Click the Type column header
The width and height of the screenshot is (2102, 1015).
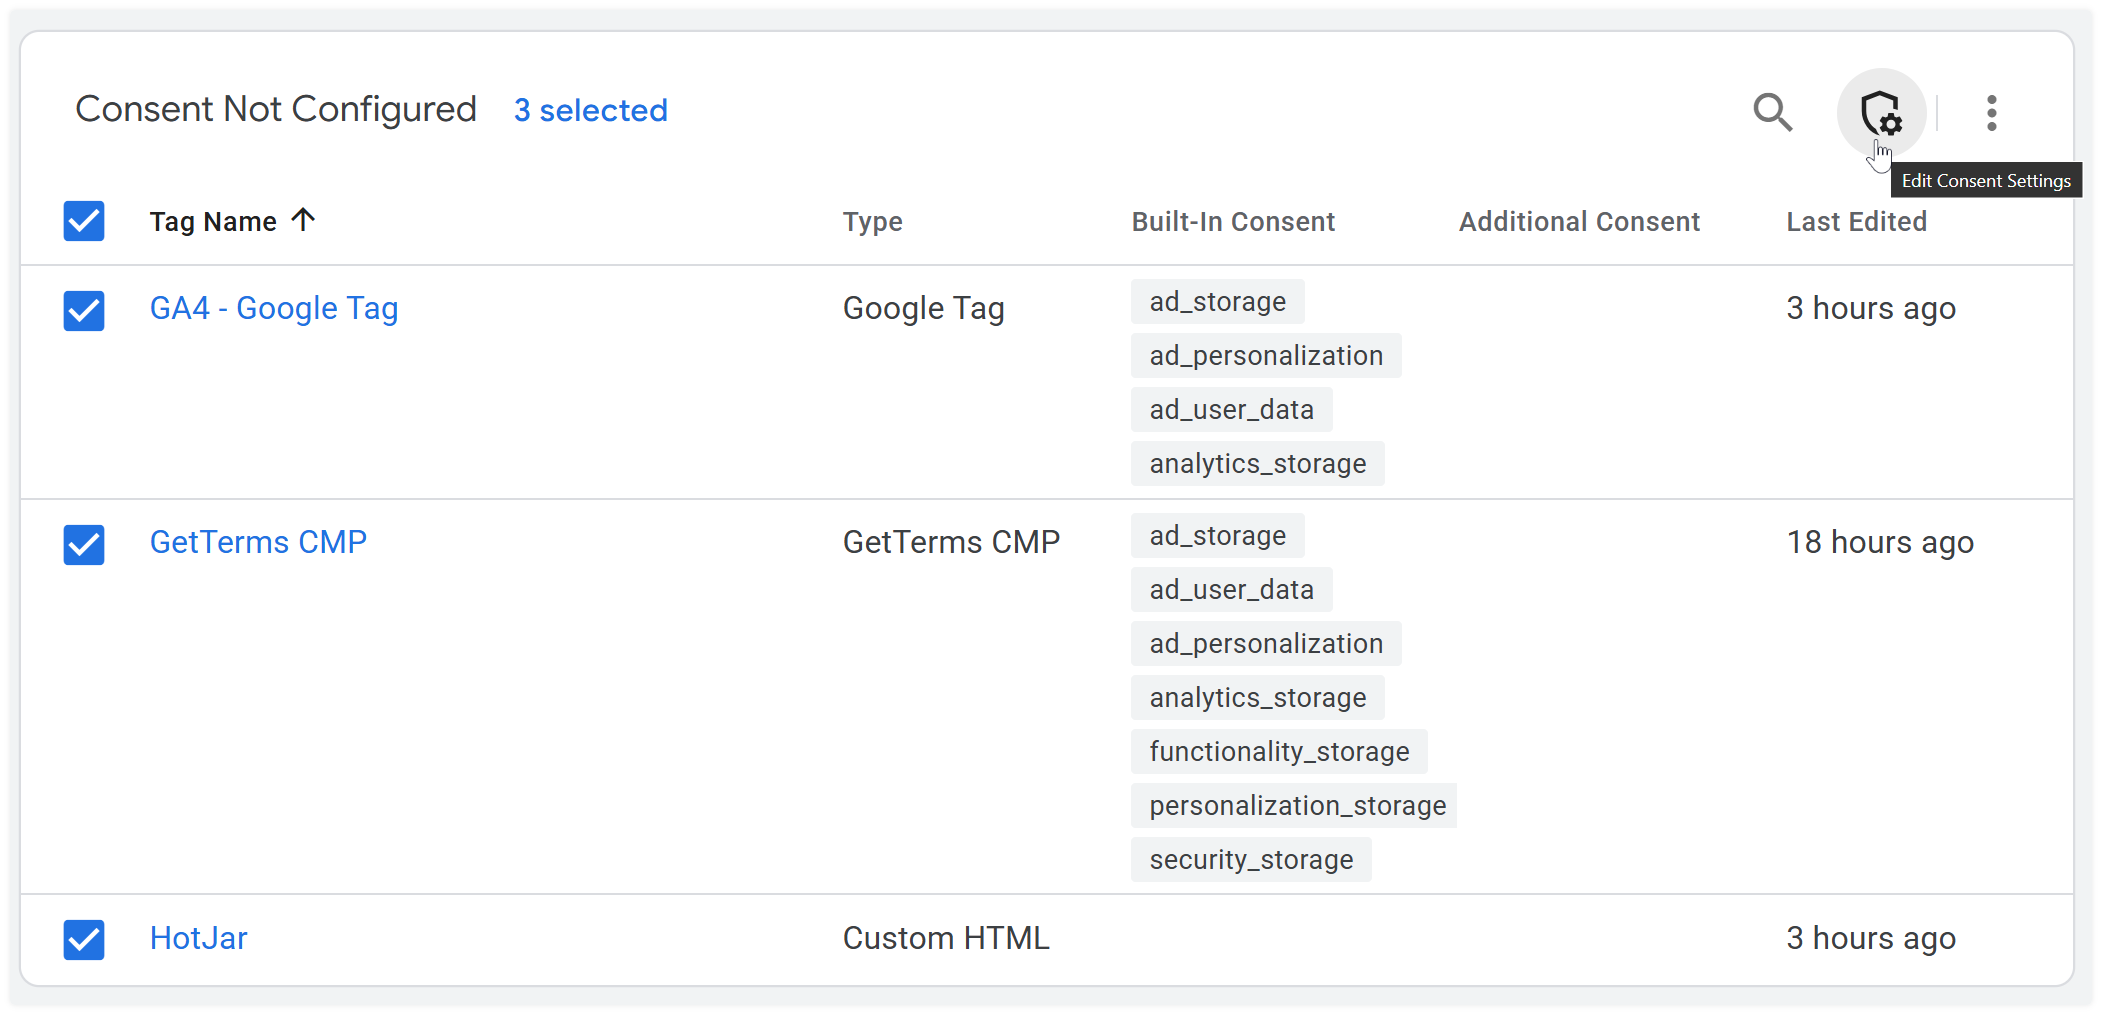coord(872,222)
